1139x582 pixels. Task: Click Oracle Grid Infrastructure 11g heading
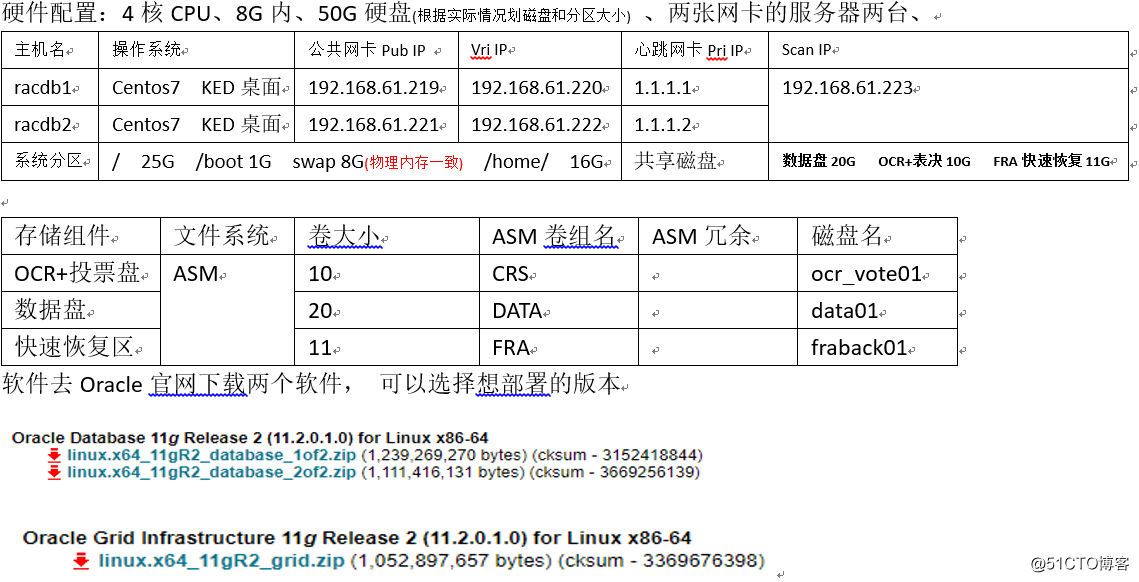click(357, 538)
